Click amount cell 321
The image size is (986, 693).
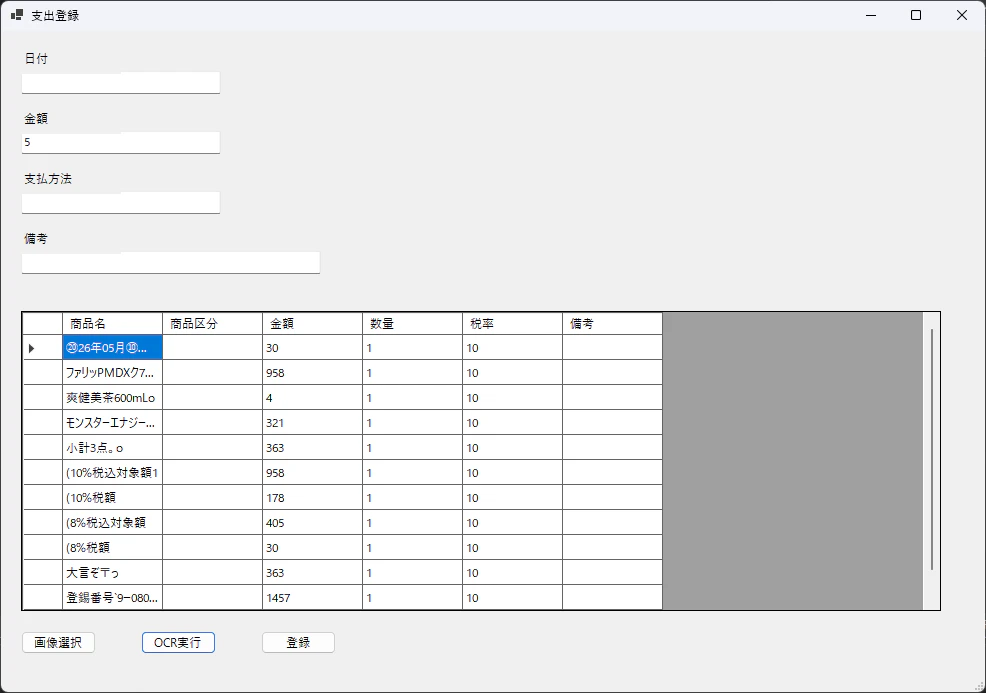[313, 423]
